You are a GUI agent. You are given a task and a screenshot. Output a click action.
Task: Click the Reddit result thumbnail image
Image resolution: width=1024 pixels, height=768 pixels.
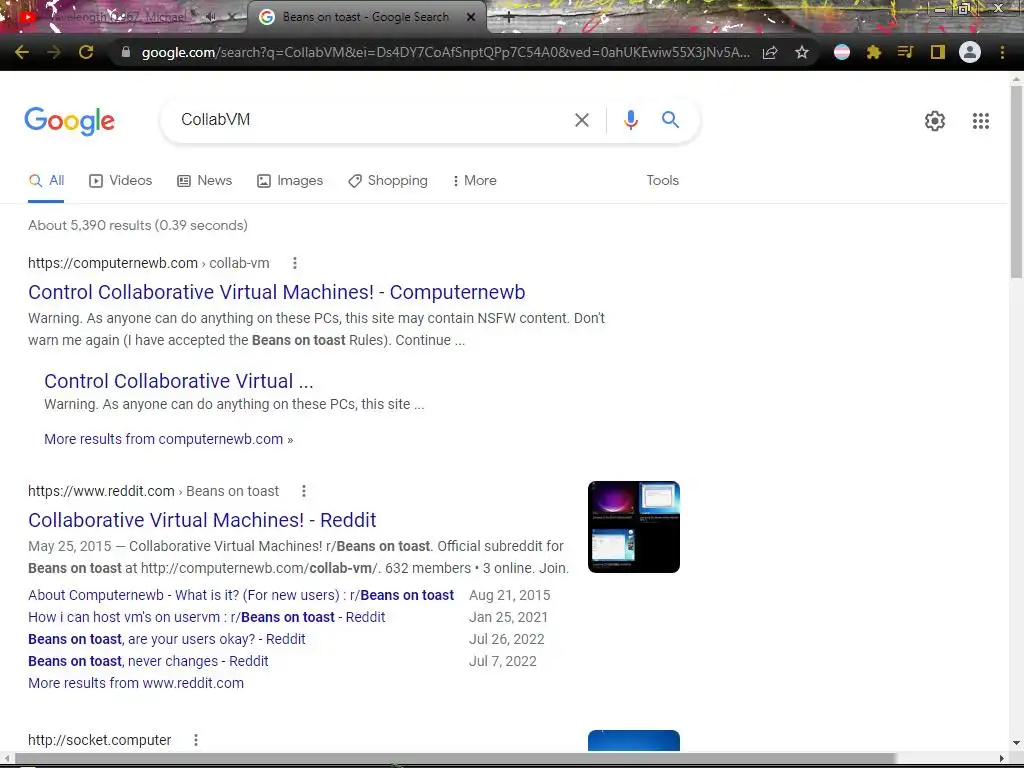click(x=633, y=527)
